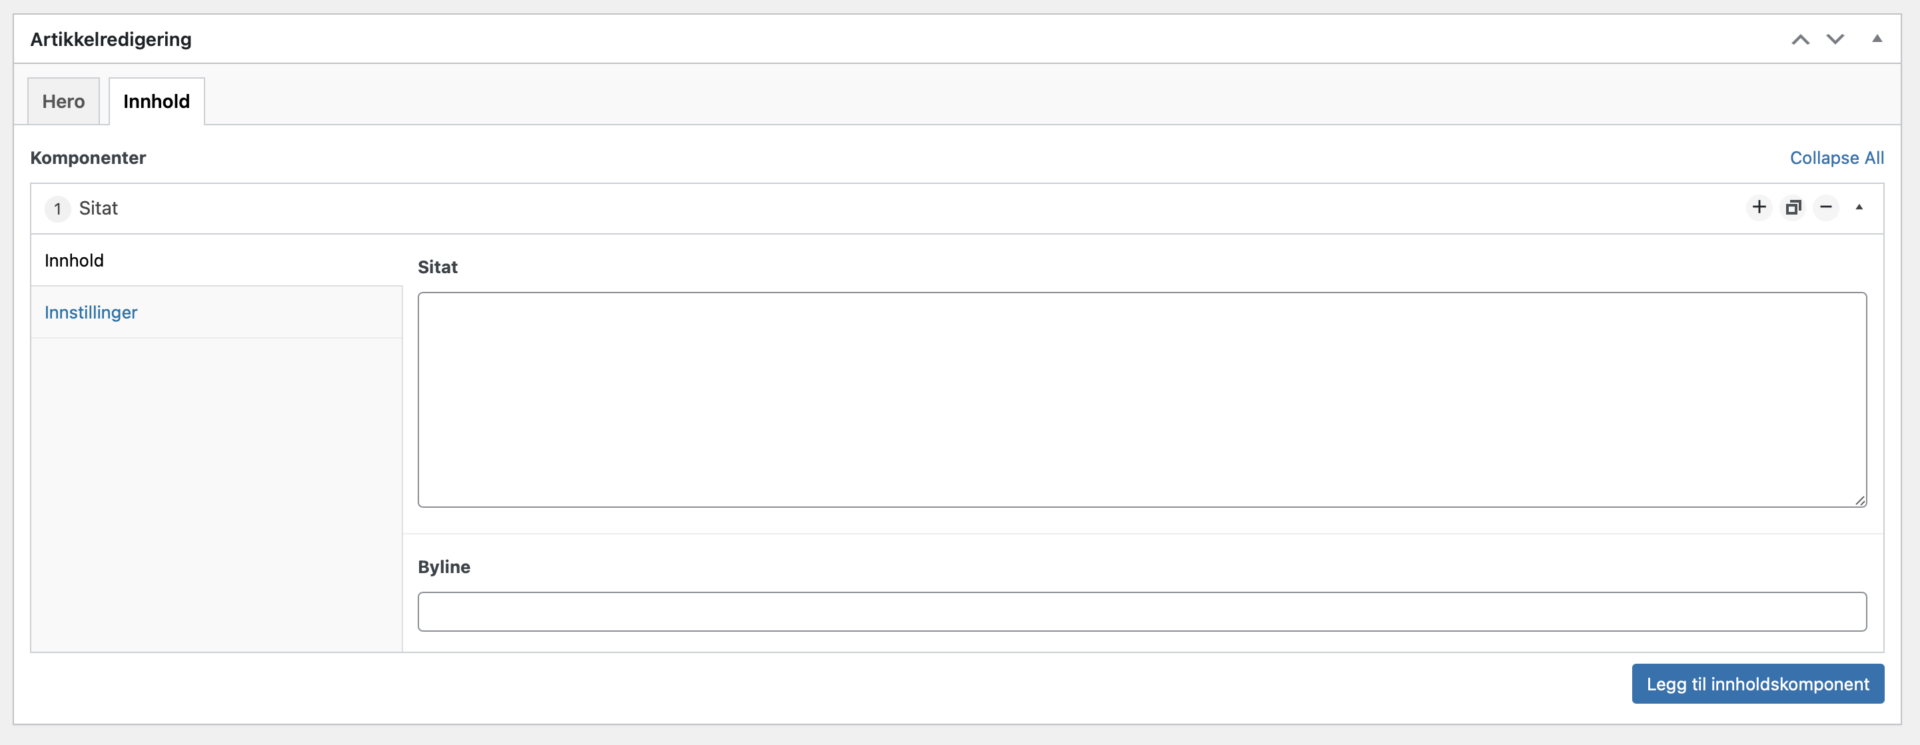Select the top Innhold tab

pos(156,101)
